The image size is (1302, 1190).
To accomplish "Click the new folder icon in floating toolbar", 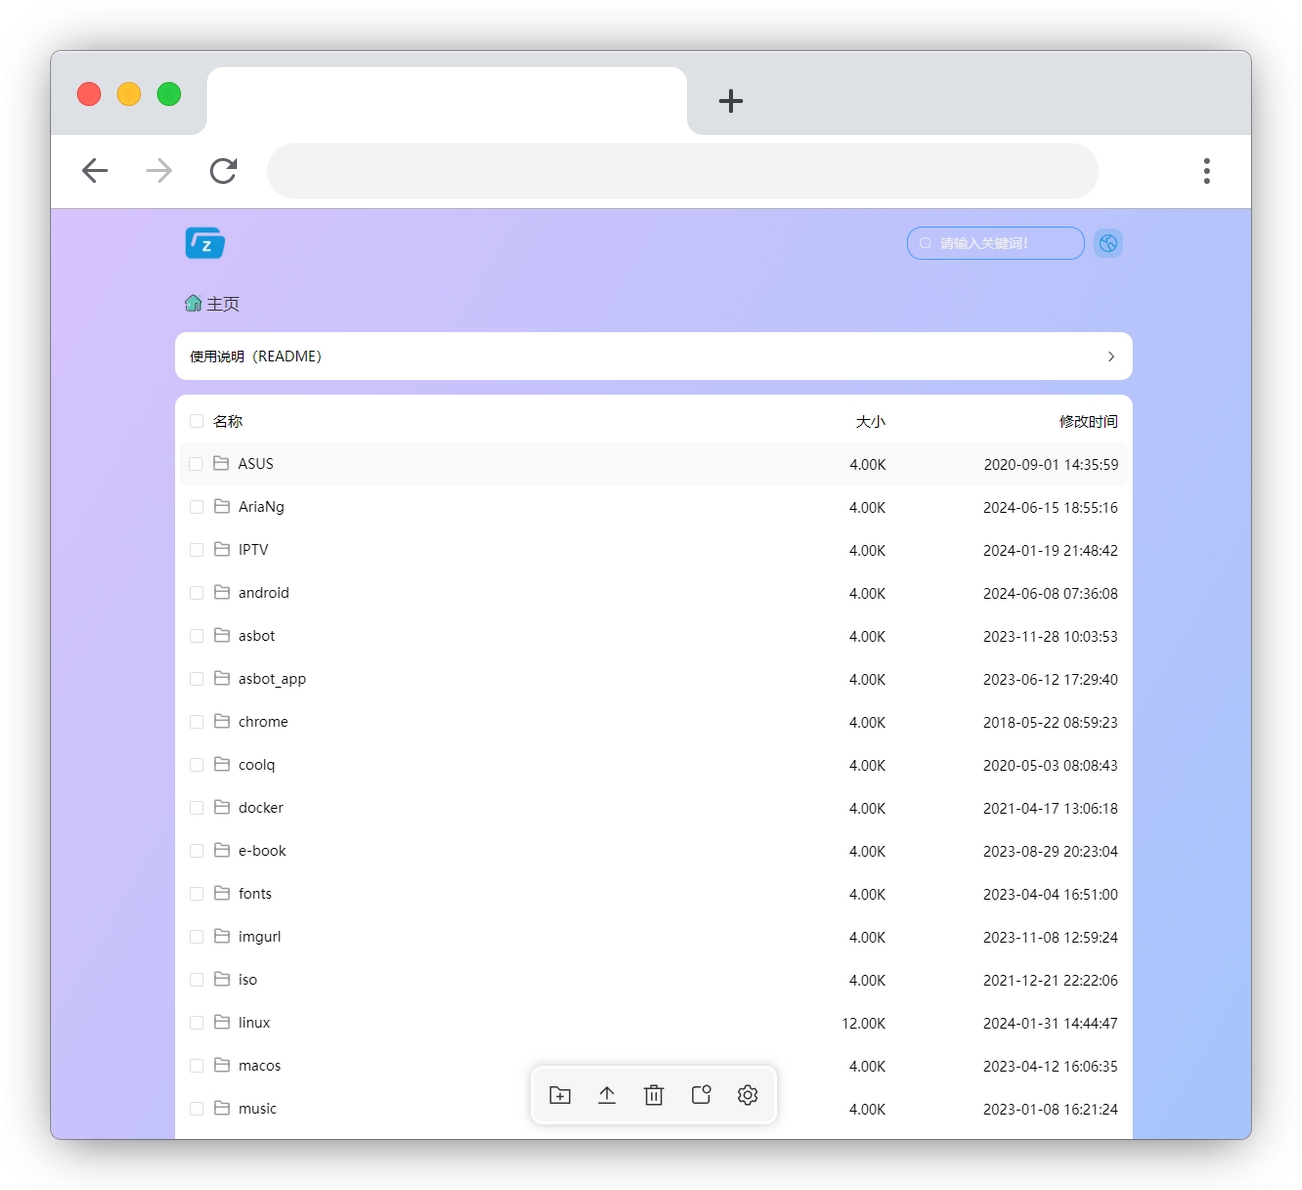I will coord(560,1095).
